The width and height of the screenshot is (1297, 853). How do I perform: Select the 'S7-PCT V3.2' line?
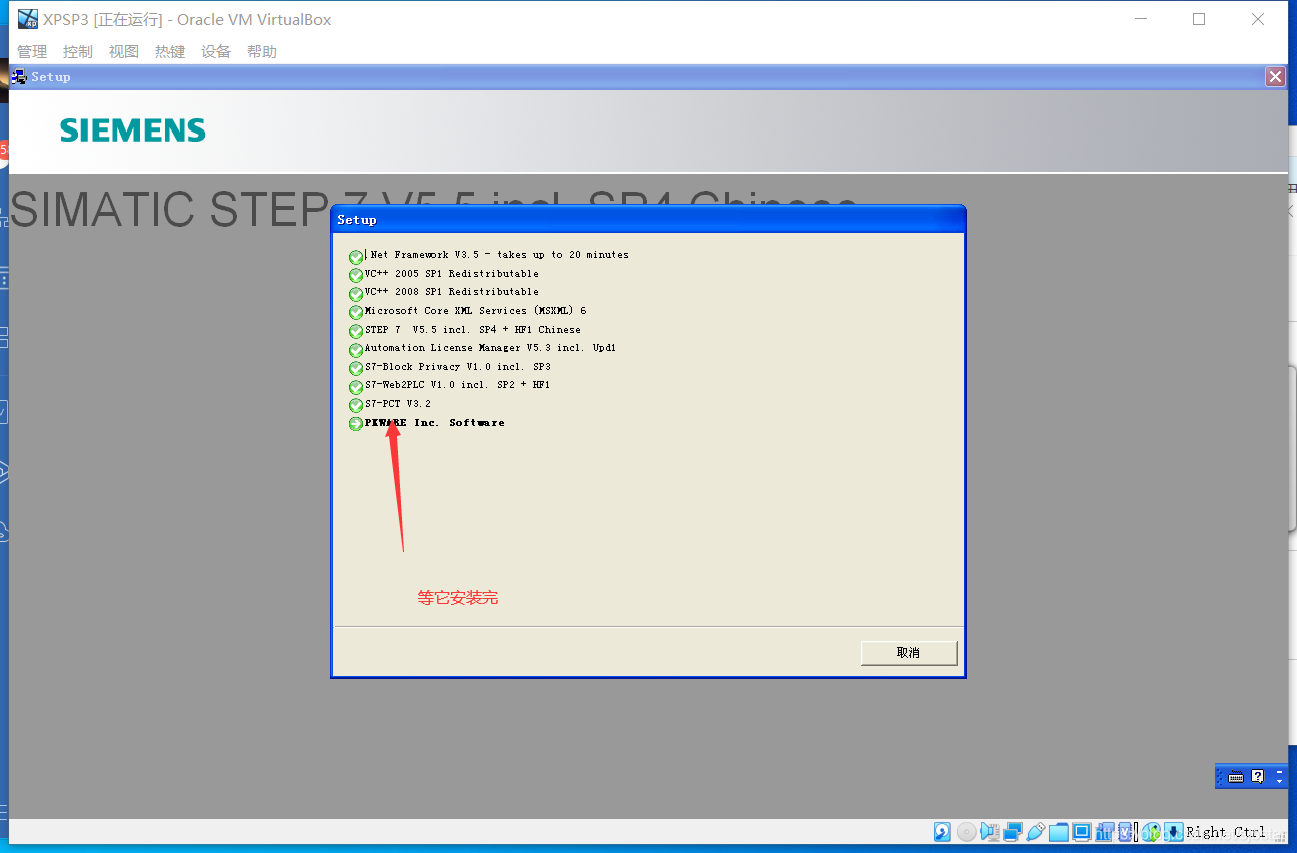(x=398, y=404)
